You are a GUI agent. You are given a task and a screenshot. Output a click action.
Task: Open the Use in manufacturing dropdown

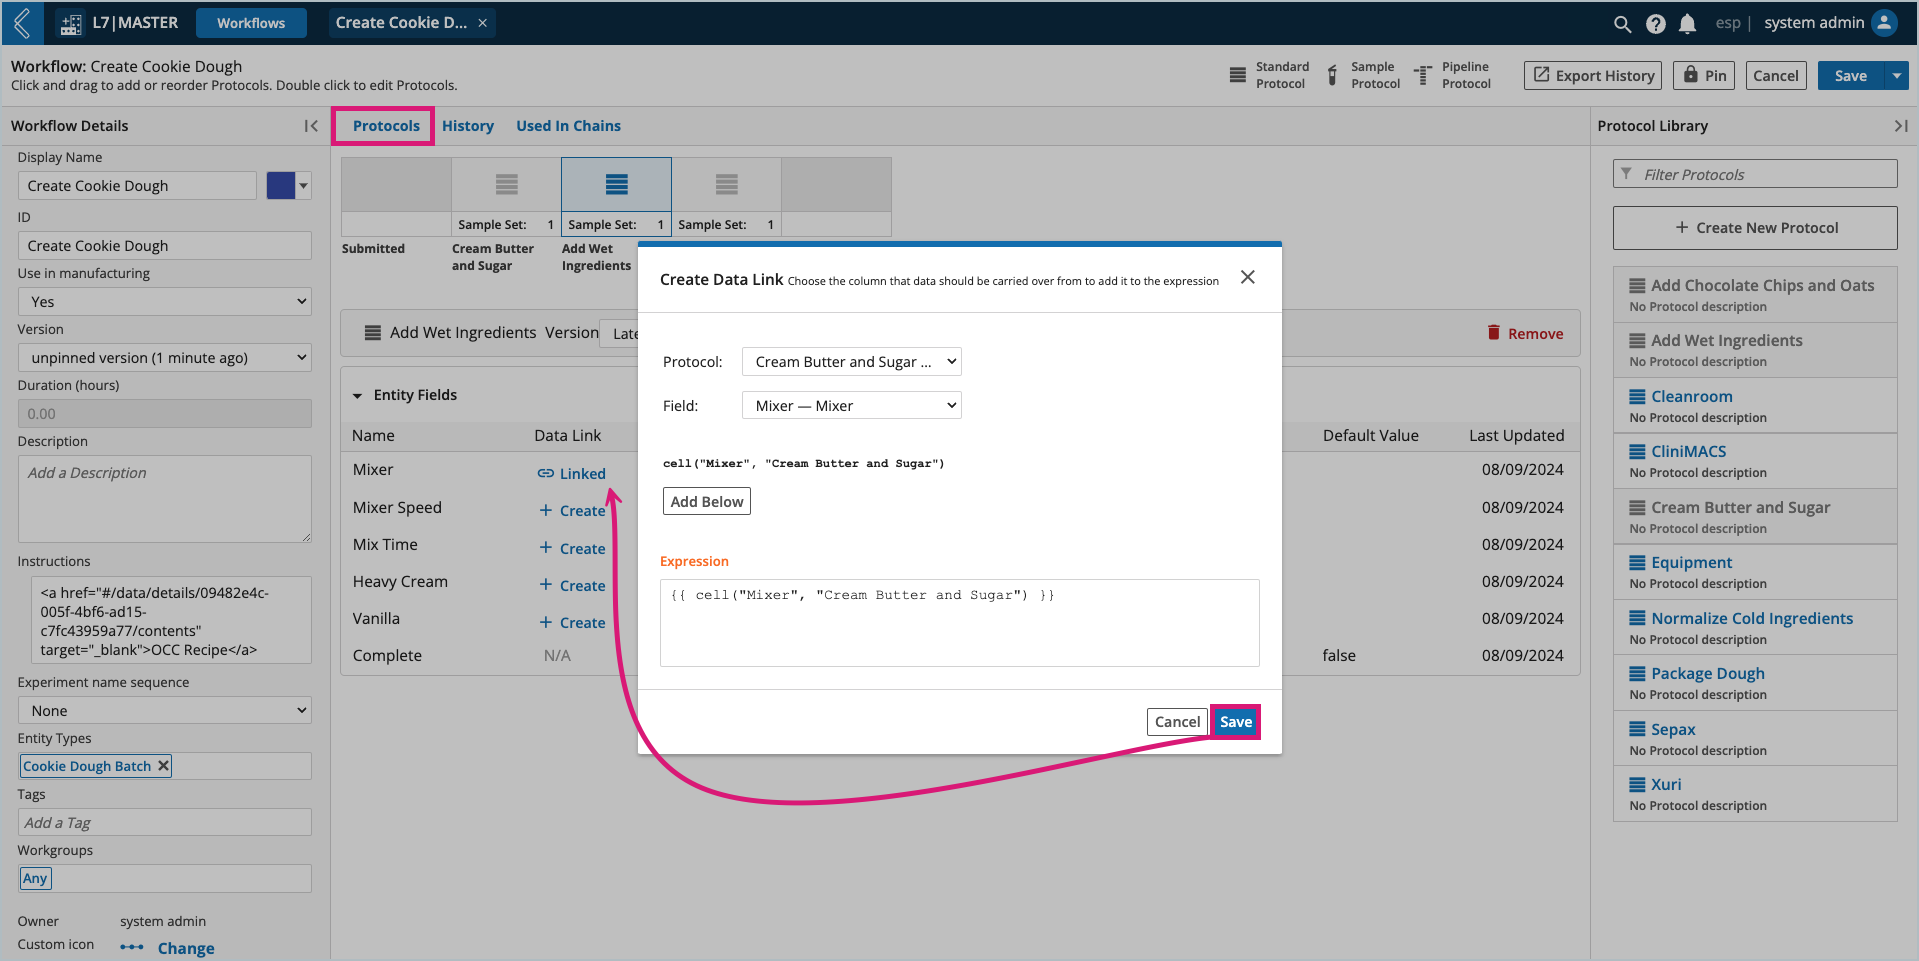pos(165,301)
